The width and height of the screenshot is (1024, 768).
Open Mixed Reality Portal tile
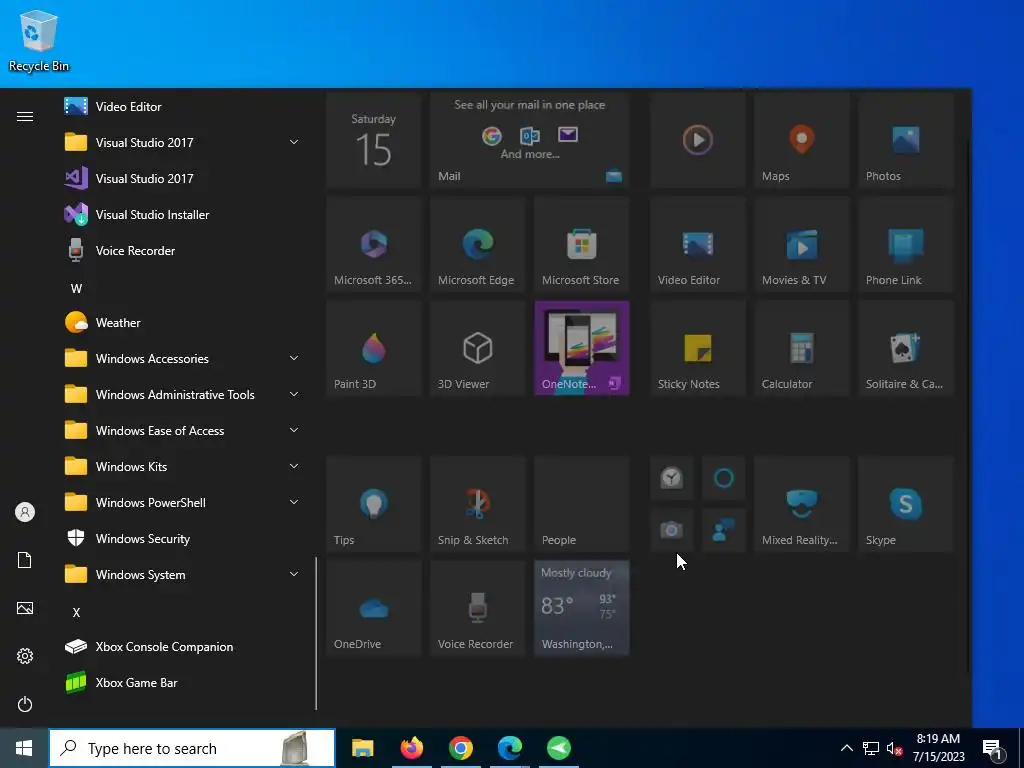tap(801, 504)
